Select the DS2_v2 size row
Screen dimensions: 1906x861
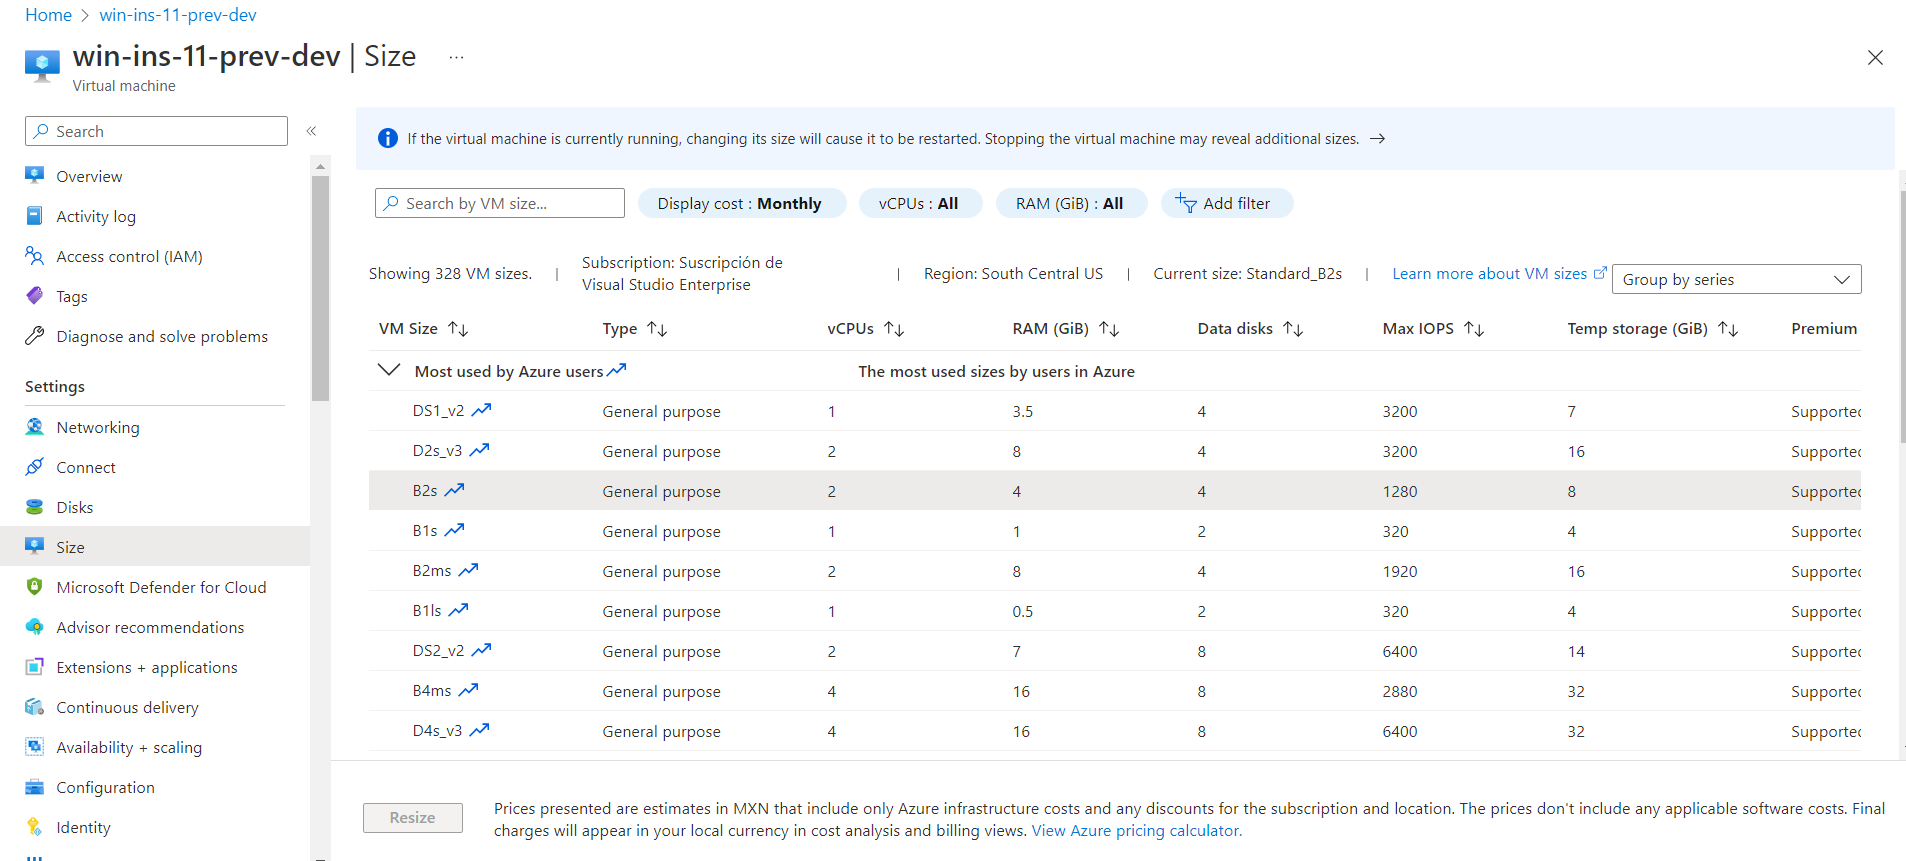(x=1115, y=650)
